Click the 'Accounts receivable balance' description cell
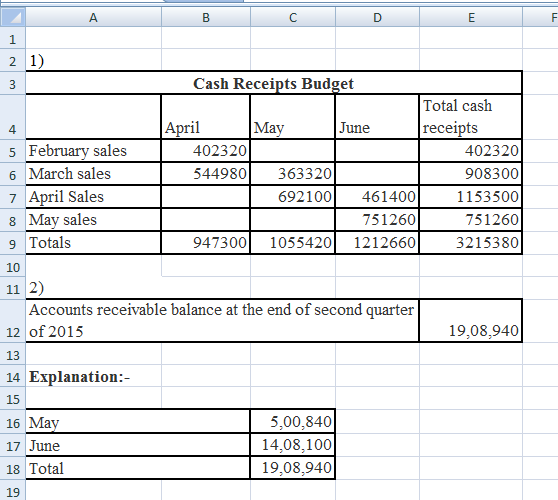The width and height of the screenshot is (558, 500). (x=222, y=321)
